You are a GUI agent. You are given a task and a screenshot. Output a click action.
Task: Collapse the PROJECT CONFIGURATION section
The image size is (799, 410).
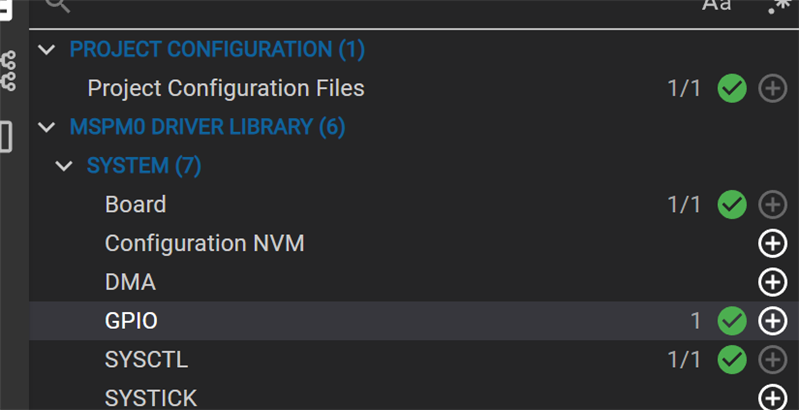click(46, 49)
